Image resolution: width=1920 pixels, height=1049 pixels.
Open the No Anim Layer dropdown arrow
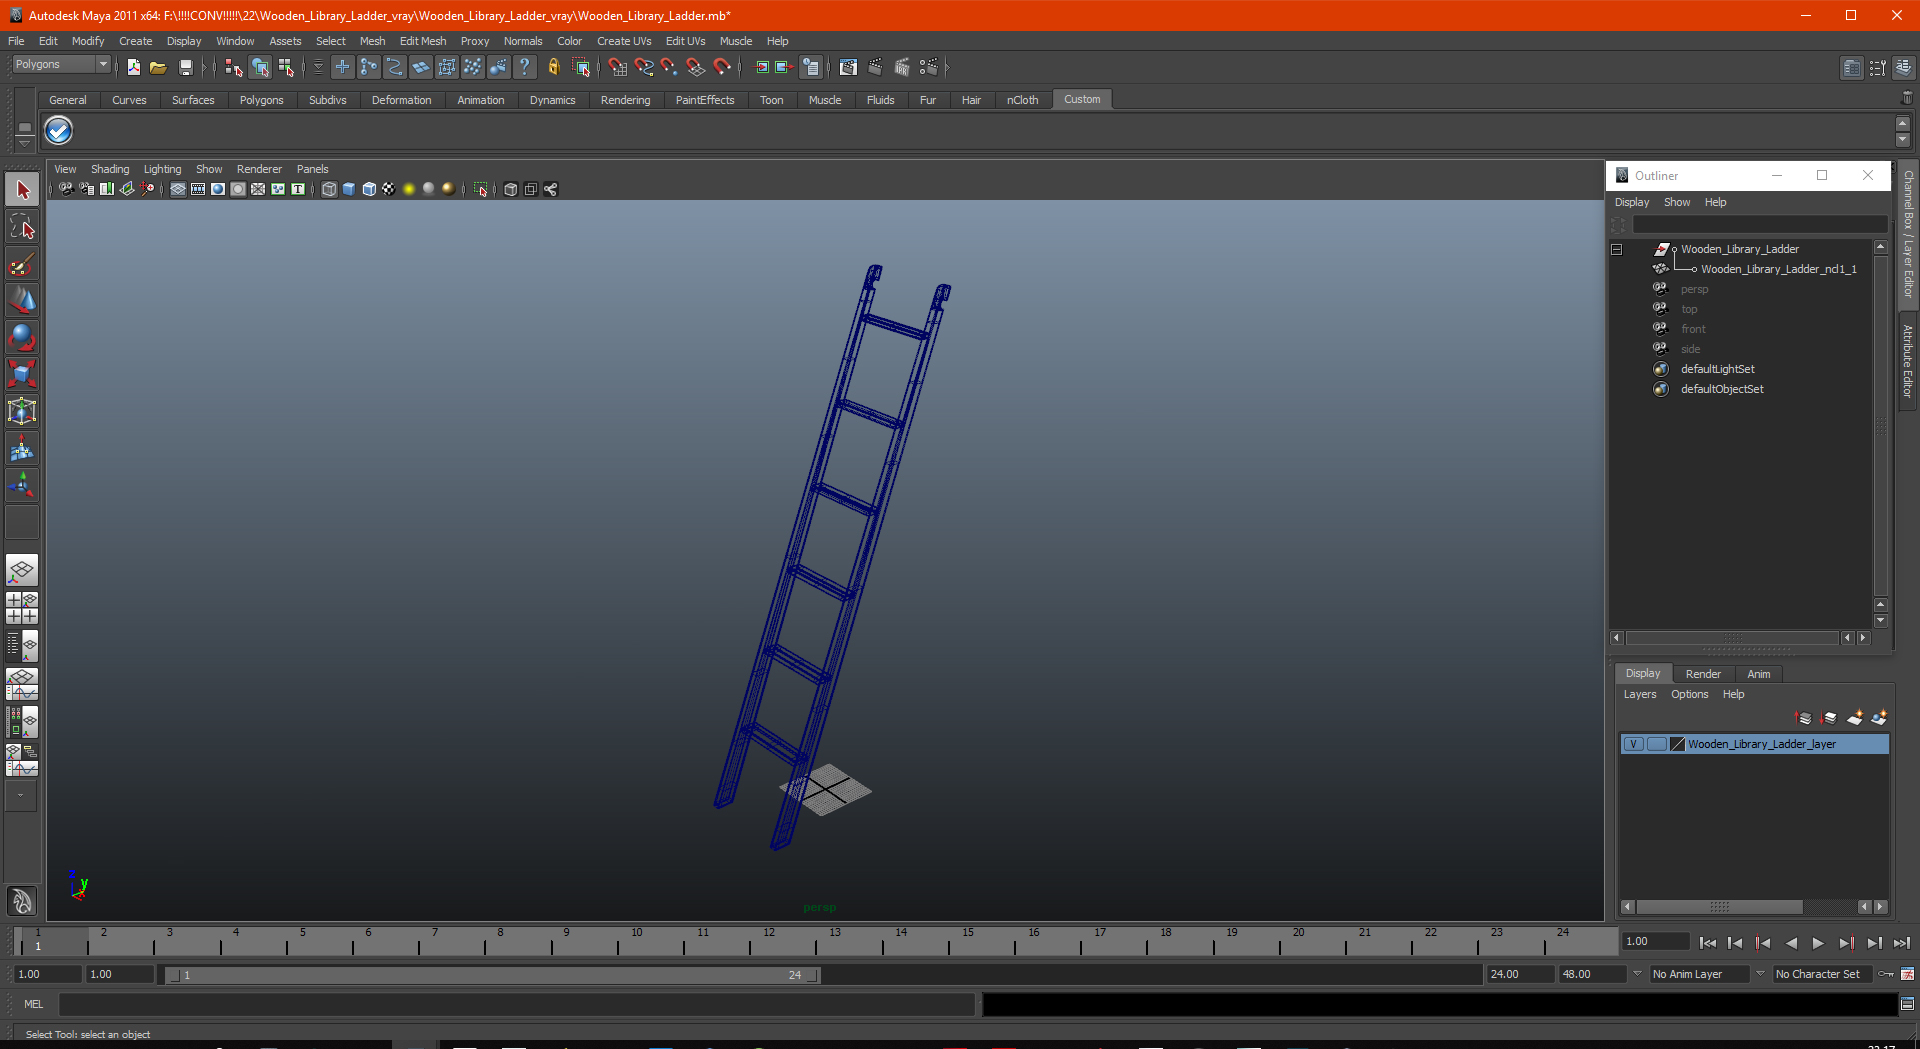(x=1637, y=974)
